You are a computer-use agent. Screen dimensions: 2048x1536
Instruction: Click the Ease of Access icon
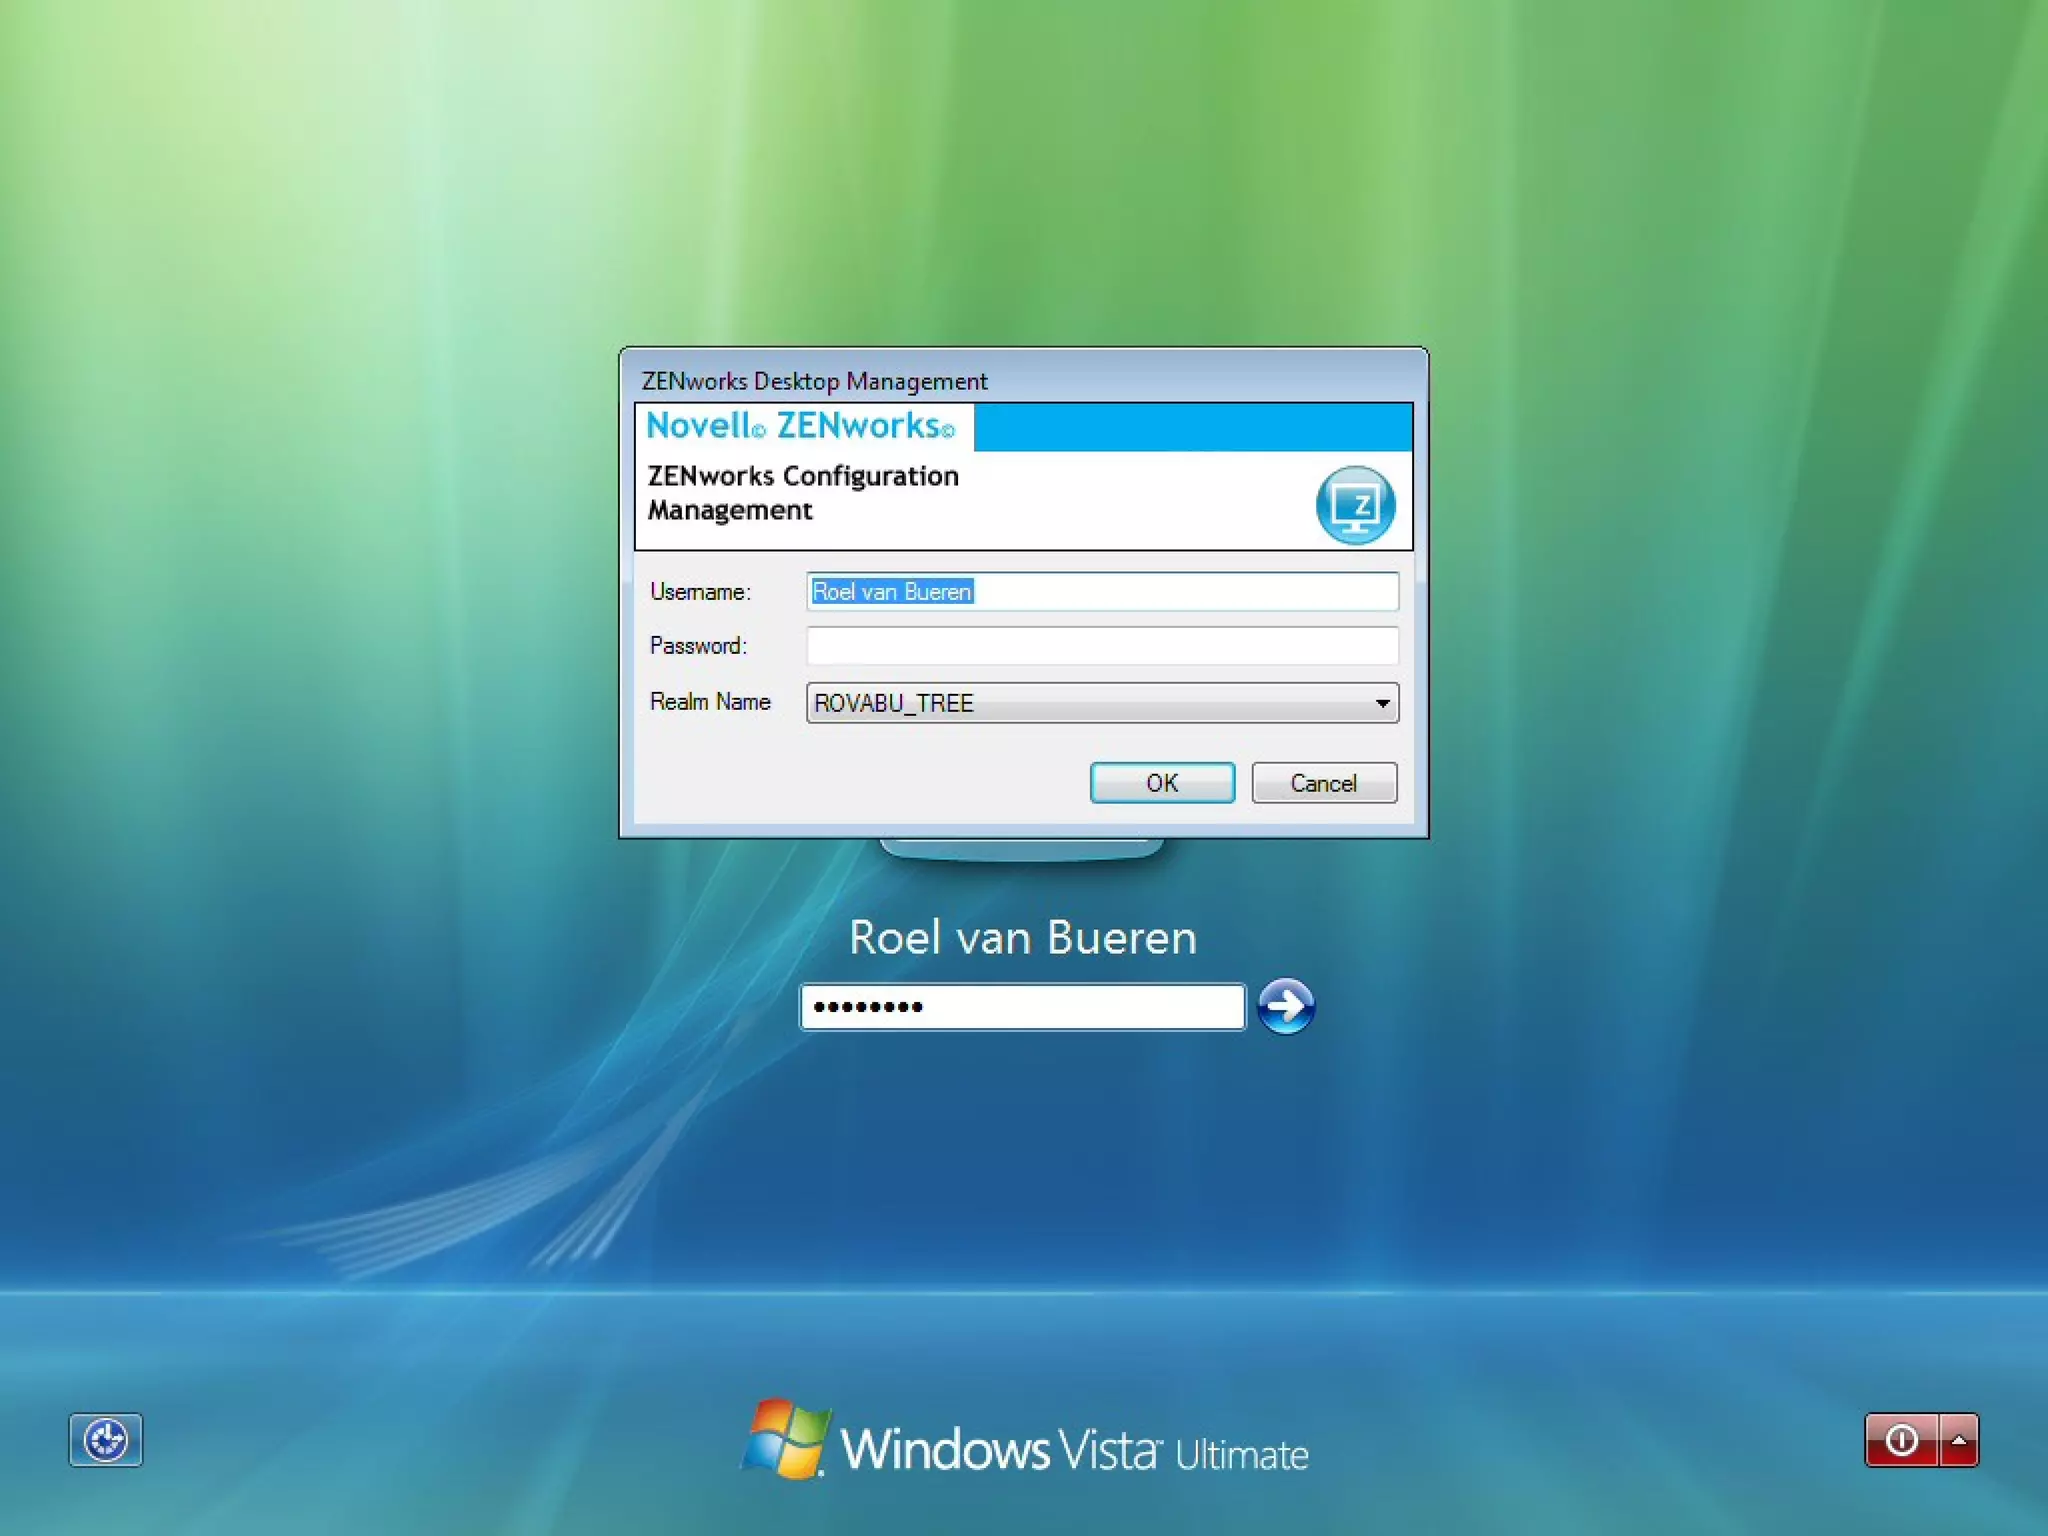point(105,1440)
